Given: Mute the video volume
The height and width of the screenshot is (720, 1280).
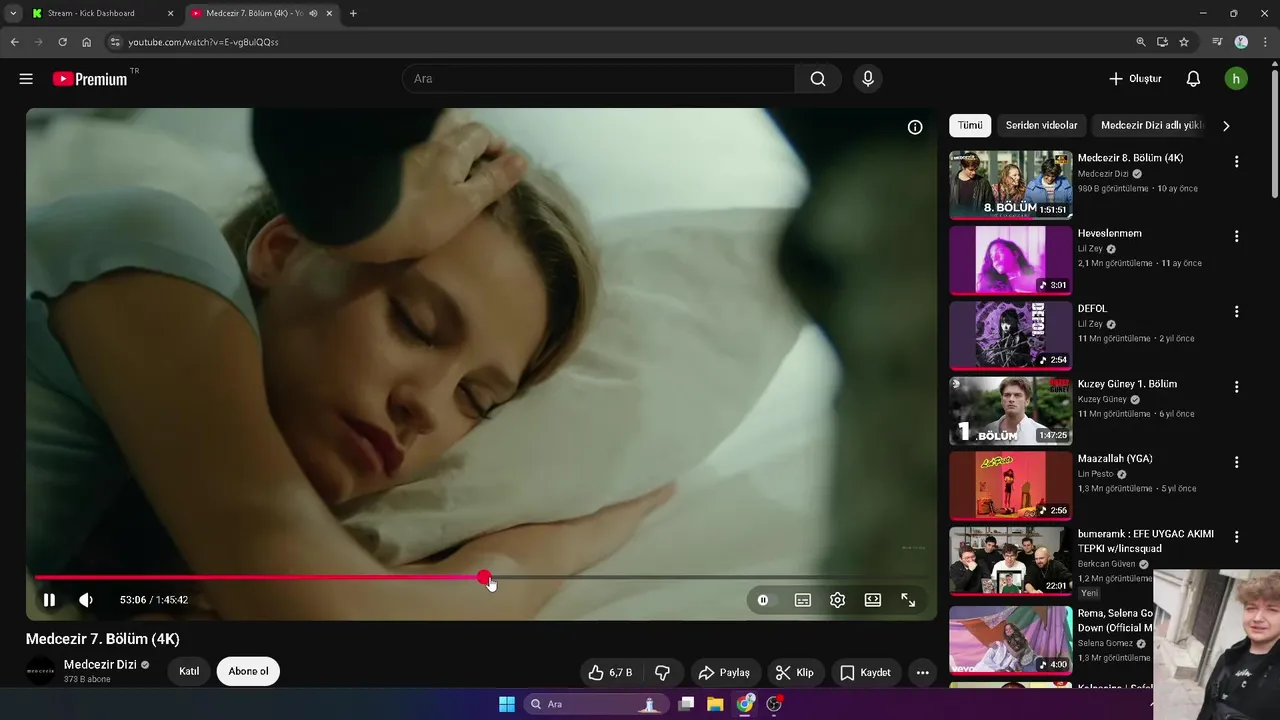Looking at the screenshot, I should click(x=86, y=600).
